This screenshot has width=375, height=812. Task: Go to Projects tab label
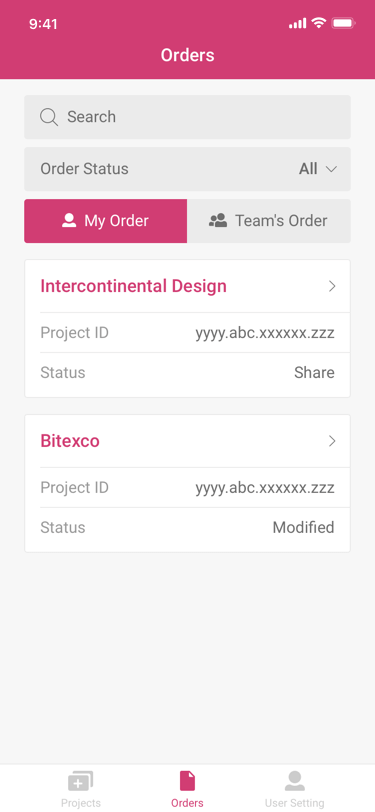81,803
